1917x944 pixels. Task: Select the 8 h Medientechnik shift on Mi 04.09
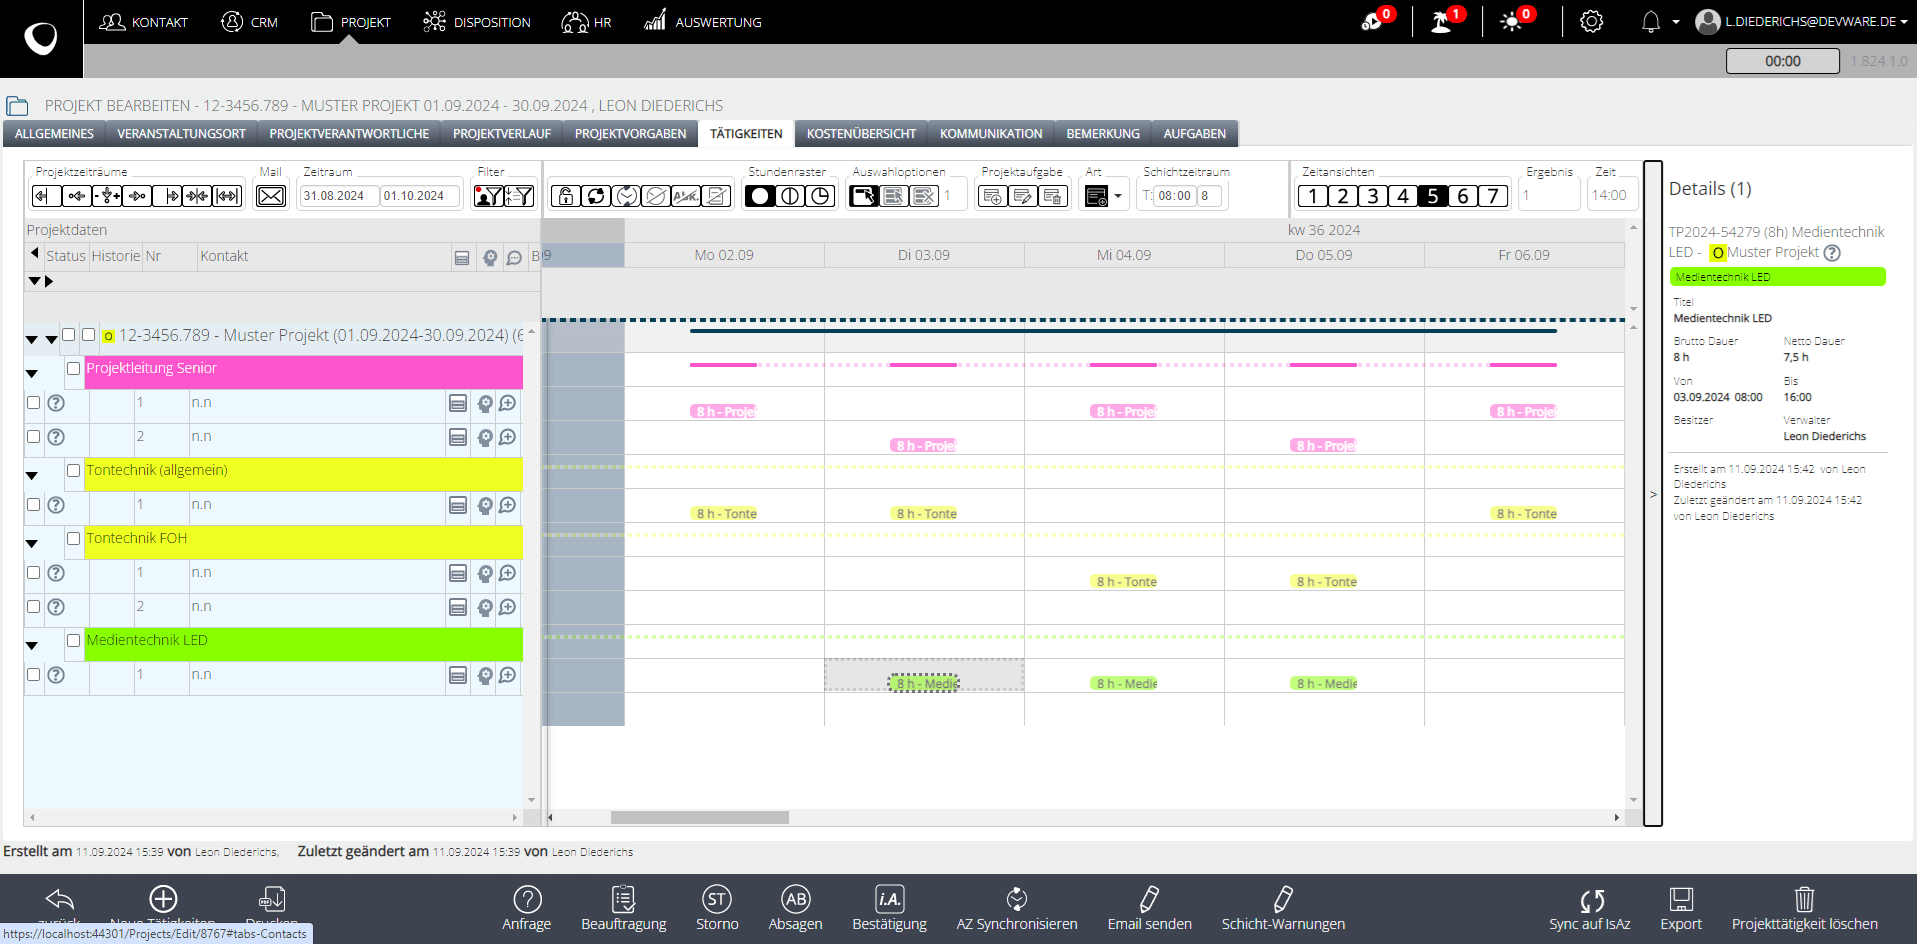[1126, 684]
